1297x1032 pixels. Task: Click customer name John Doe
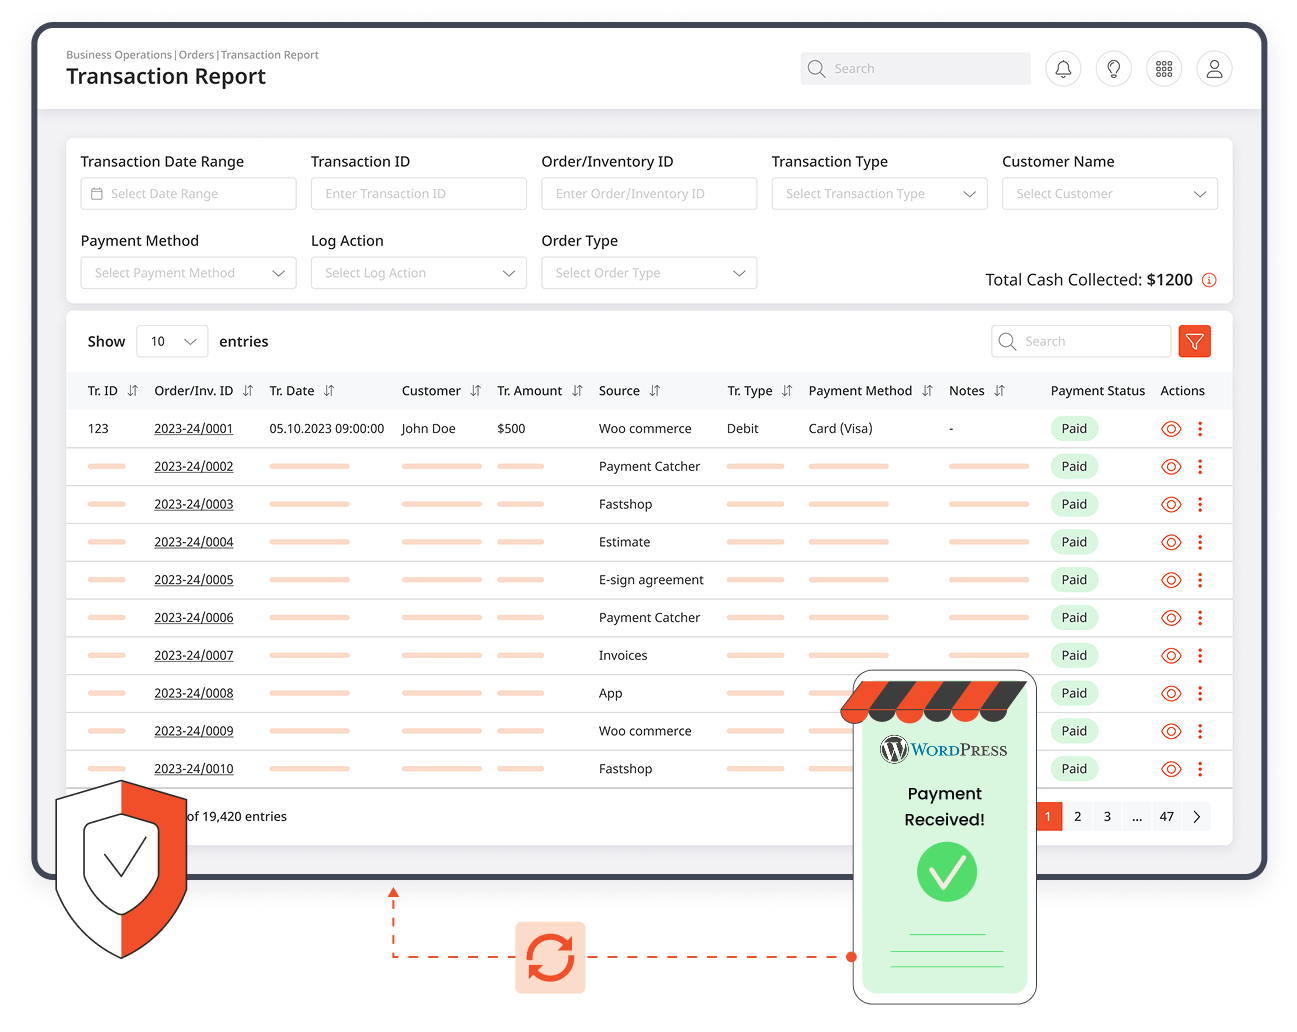[428, 429]
